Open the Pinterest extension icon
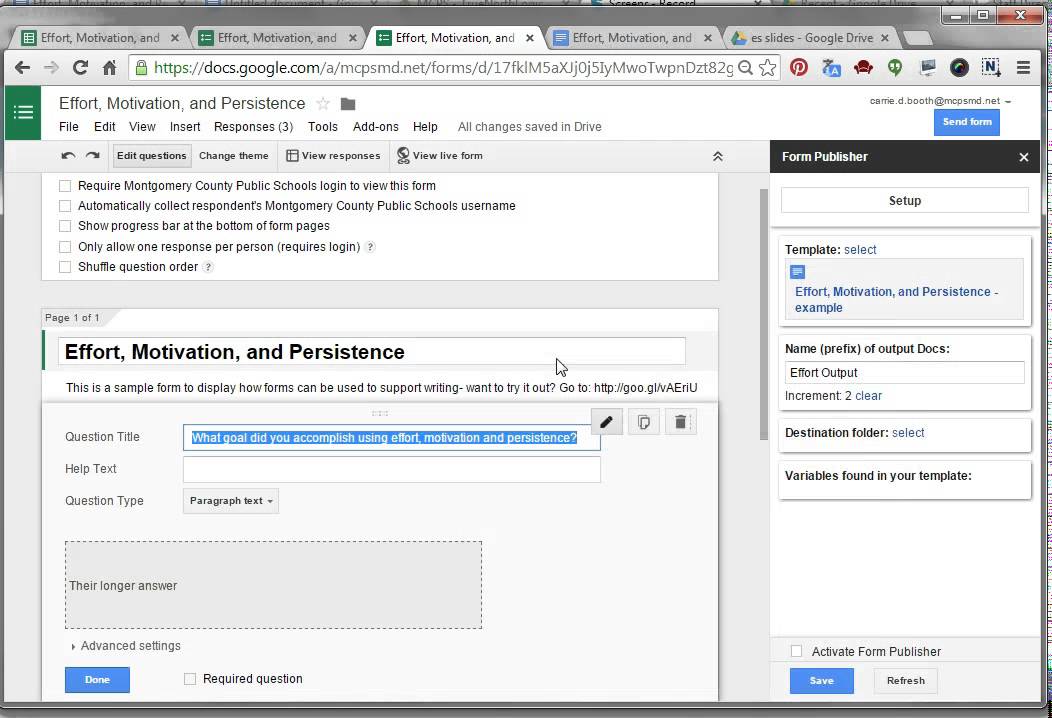Image resolution: width=1052 pixels, height=718 pixels. [798, 67]
